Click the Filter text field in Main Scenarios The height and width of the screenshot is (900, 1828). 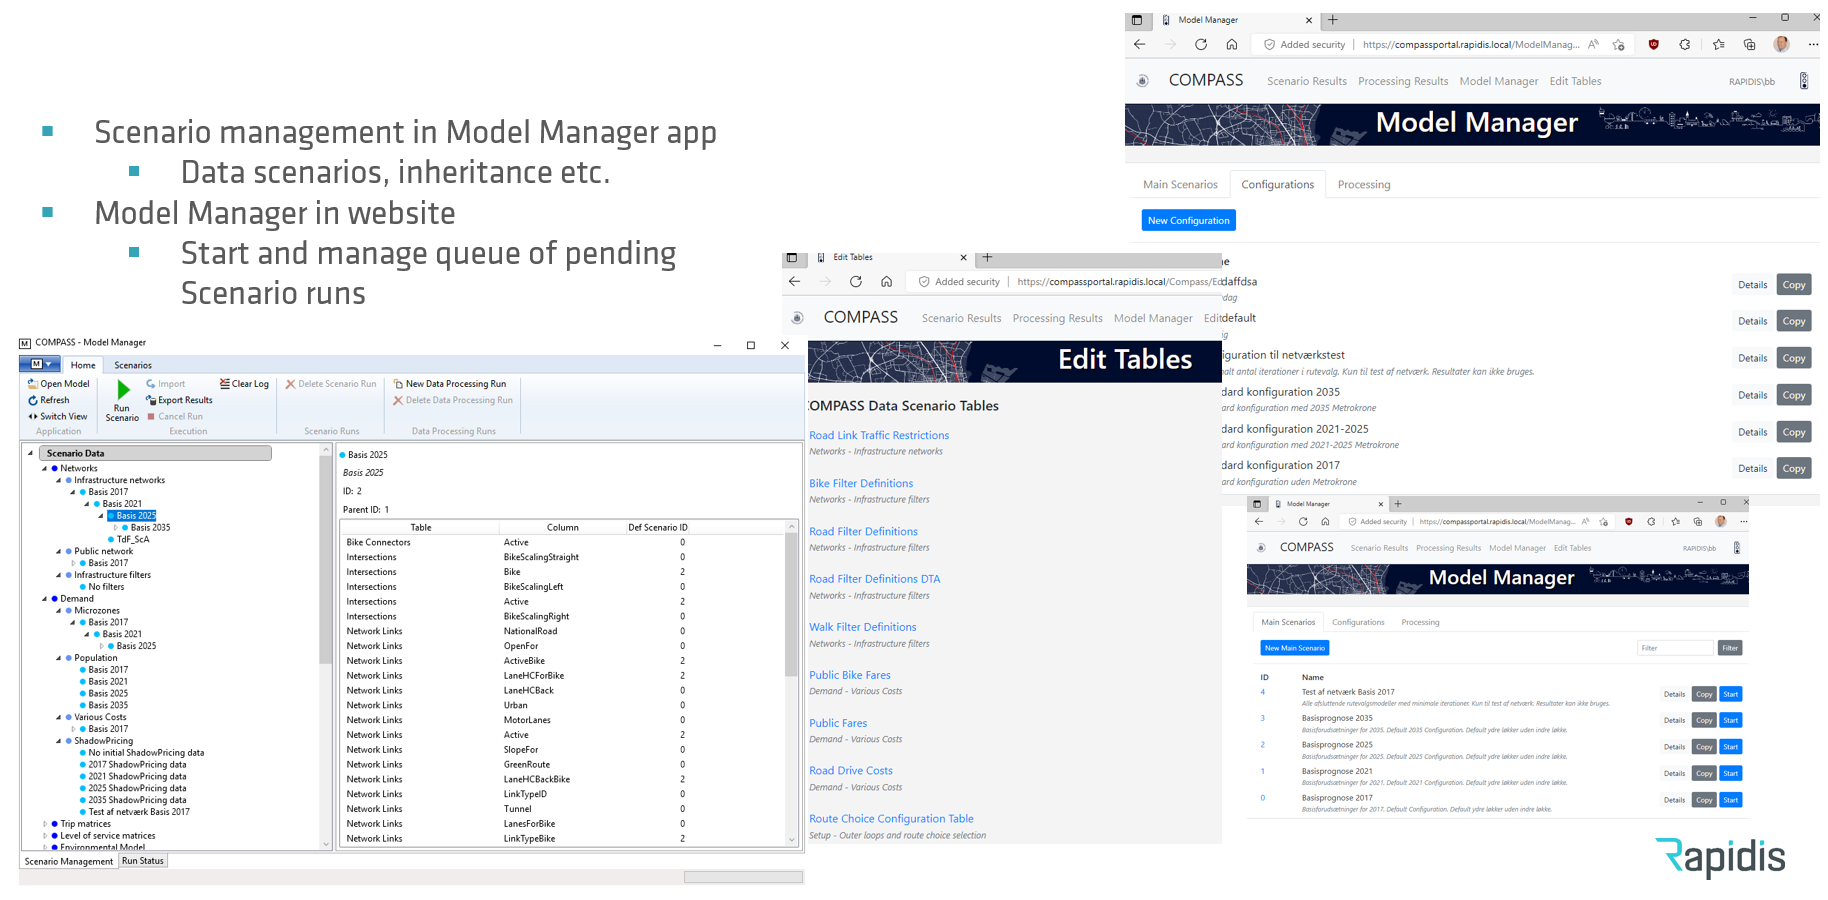pos(1674,648)
